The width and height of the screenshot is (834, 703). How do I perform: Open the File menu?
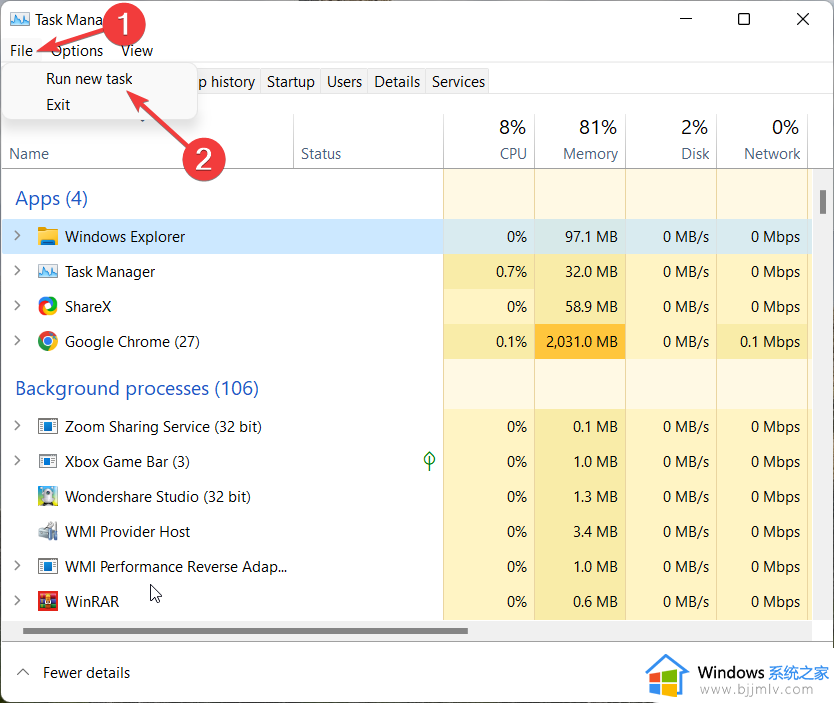21,51
